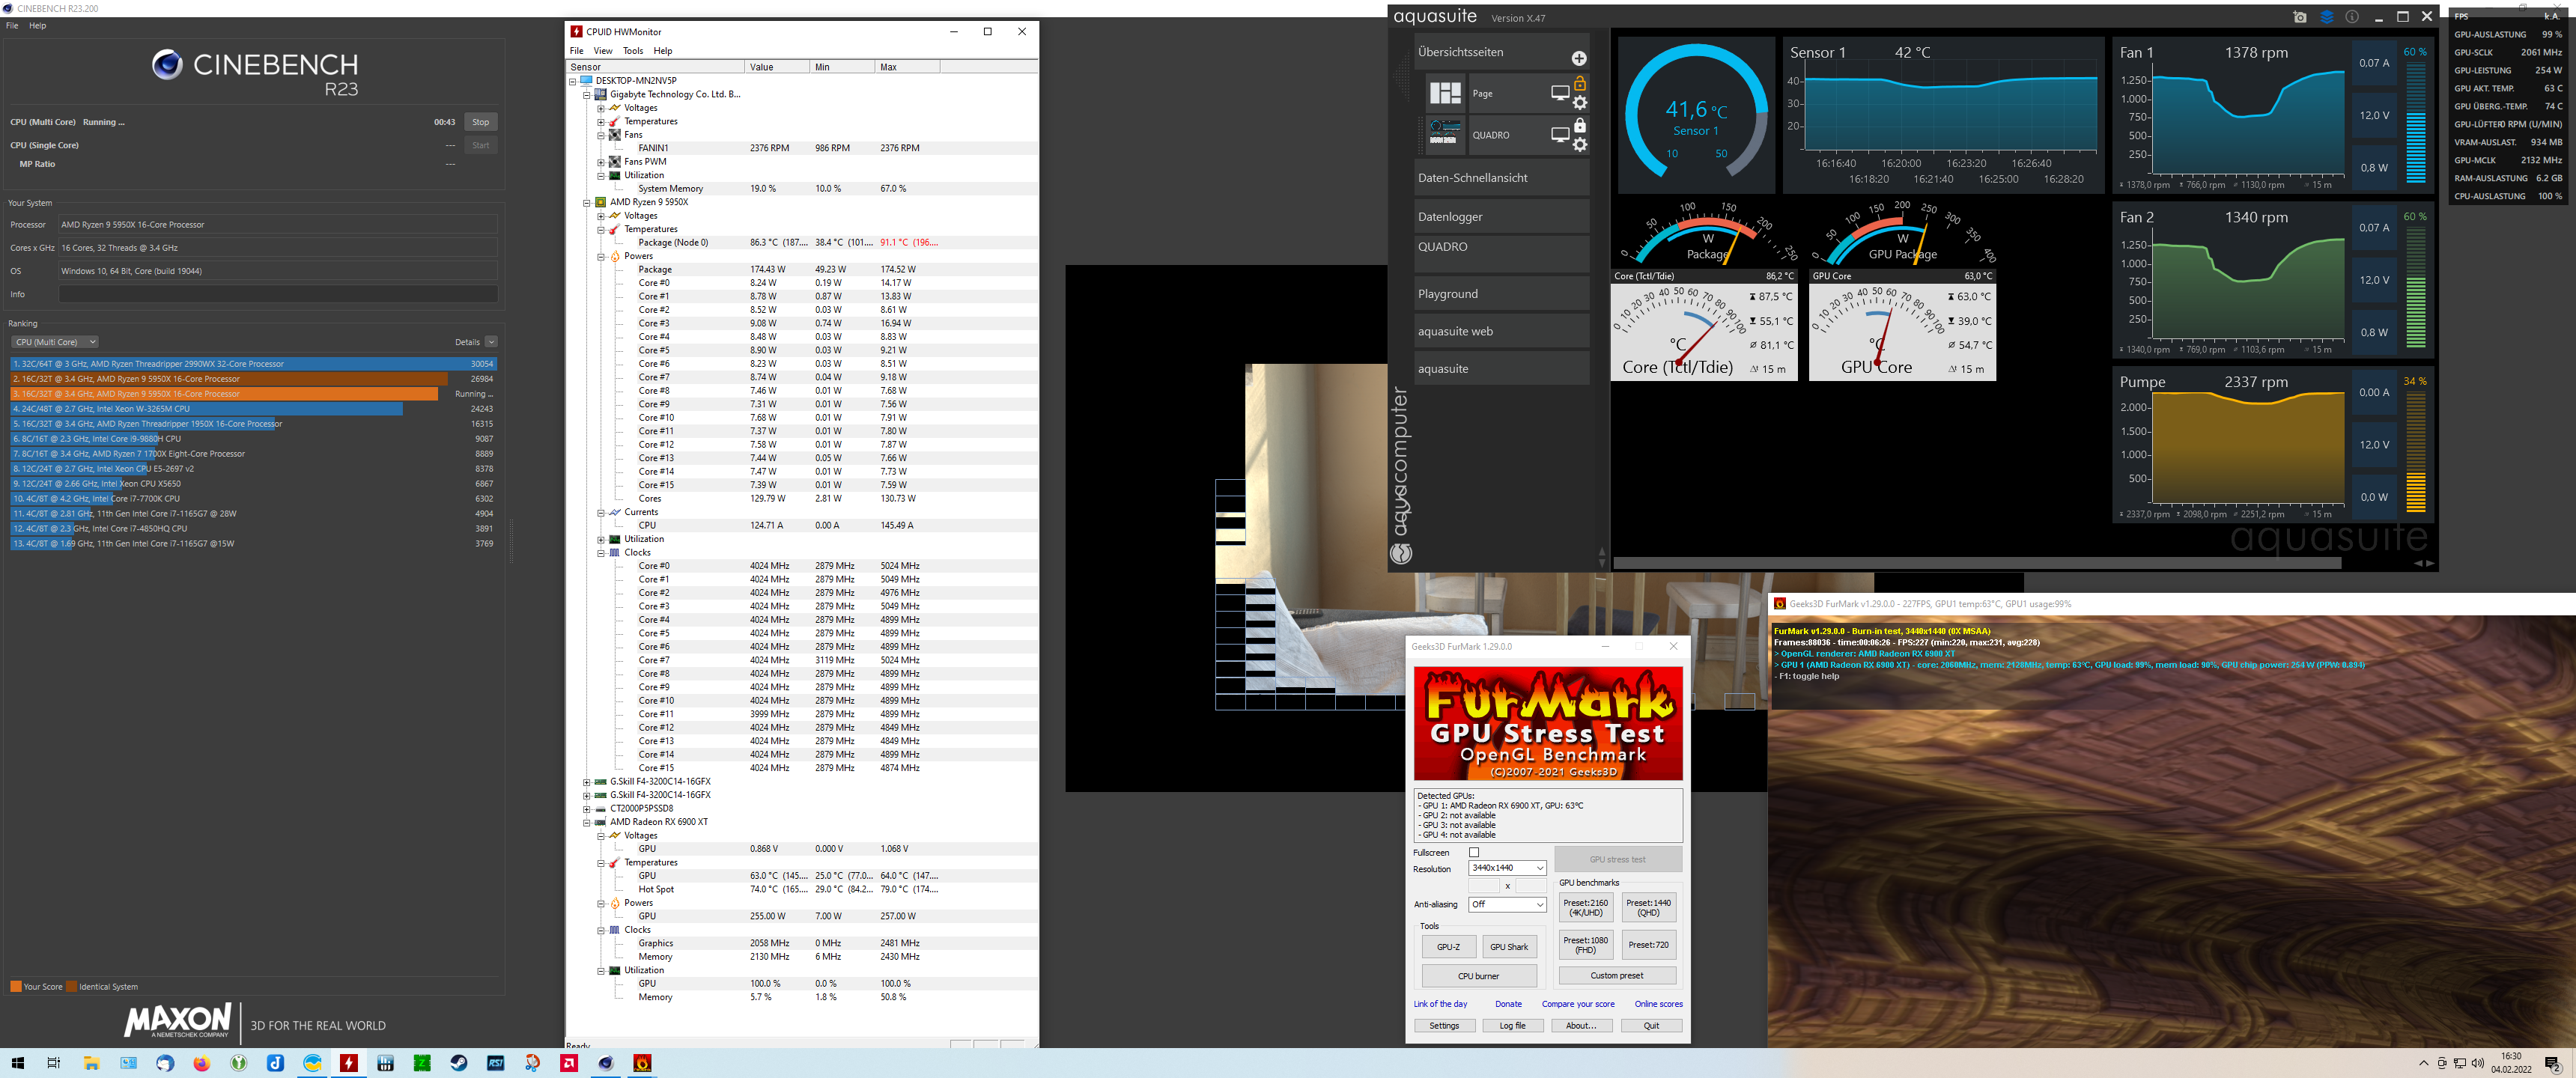
Task: Open Steam from the taskbar
Action: point(459,1063)
